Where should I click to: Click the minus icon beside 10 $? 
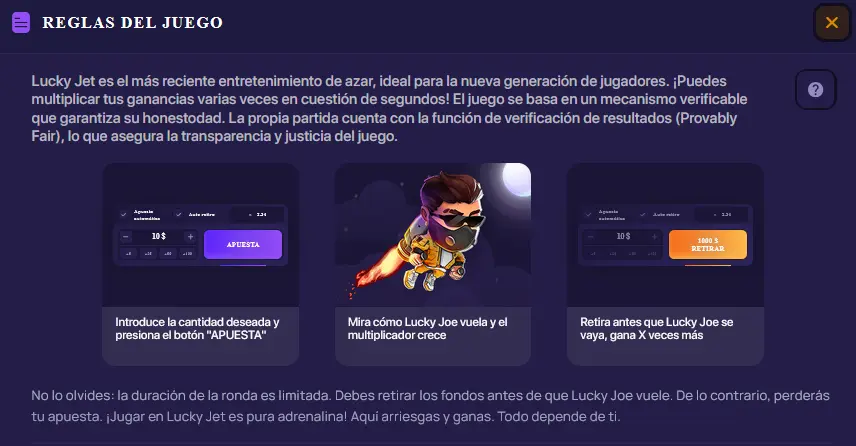pos(126,236)
